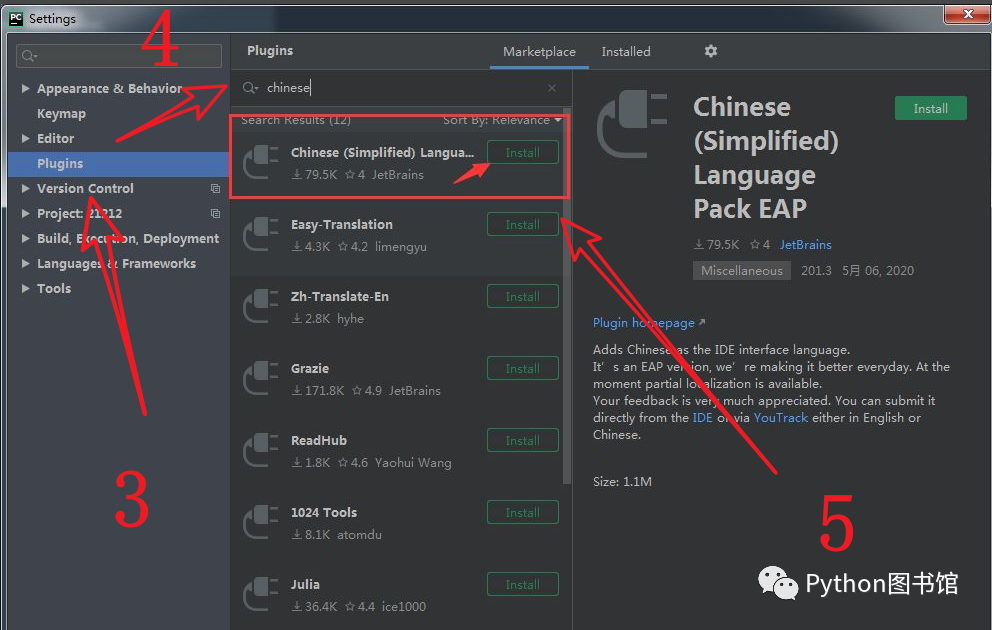The height and width of the screenshot is (630, 992).
Task: Click the green Install button in details pane
Action: pyautogui.click(x=930, y=108)
